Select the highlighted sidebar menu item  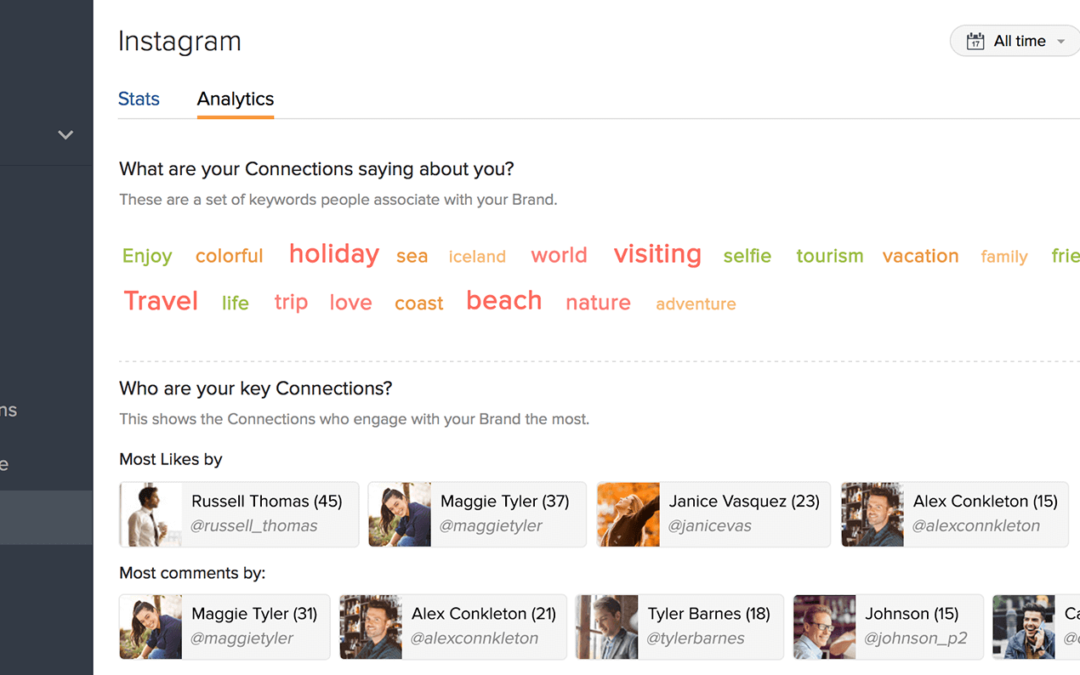tap(46, 517)
